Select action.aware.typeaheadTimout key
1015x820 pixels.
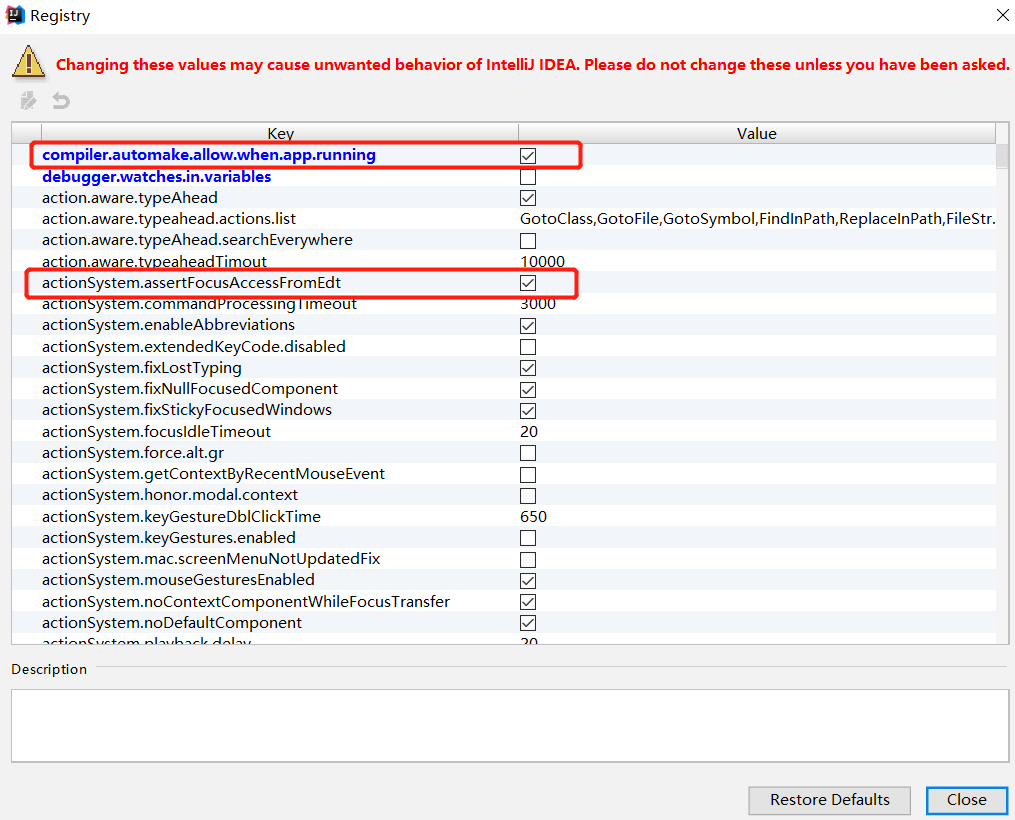(x=154, y=261)
